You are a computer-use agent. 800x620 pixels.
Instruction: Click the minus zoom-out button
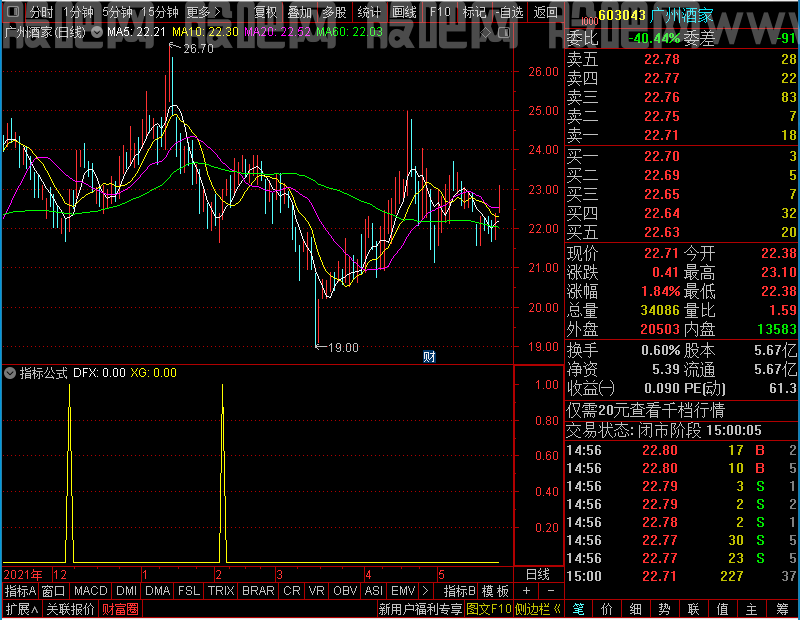(x=551, y=591)
